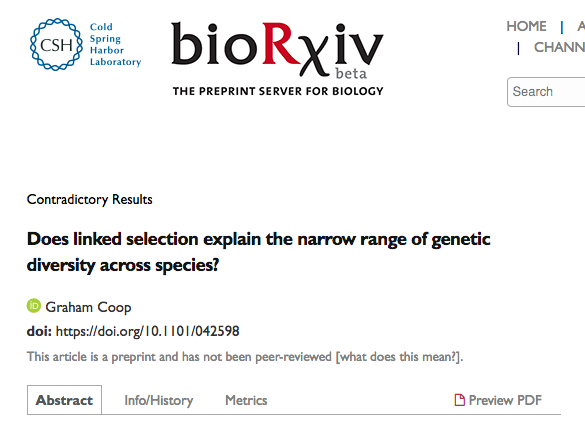
Task: Click the 'what does this mean?' link
Action: [x=399, y=357]
